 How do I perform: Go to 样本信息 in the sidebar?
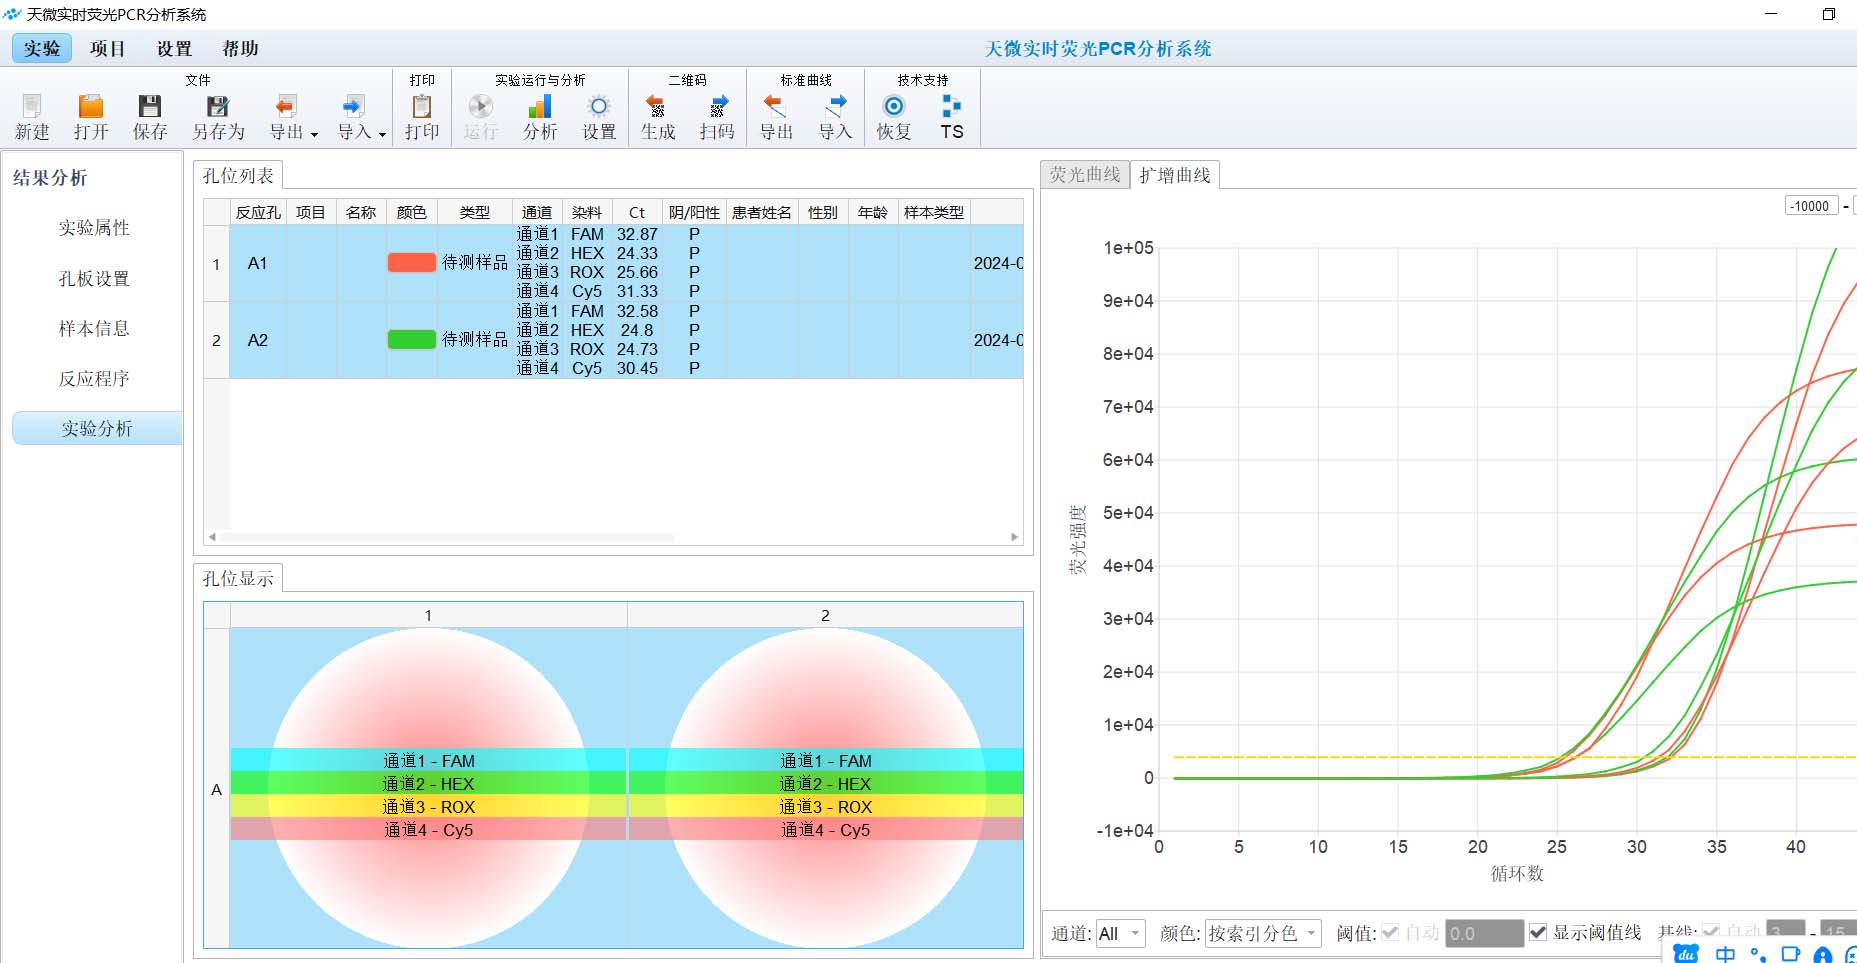coord(94,328)
